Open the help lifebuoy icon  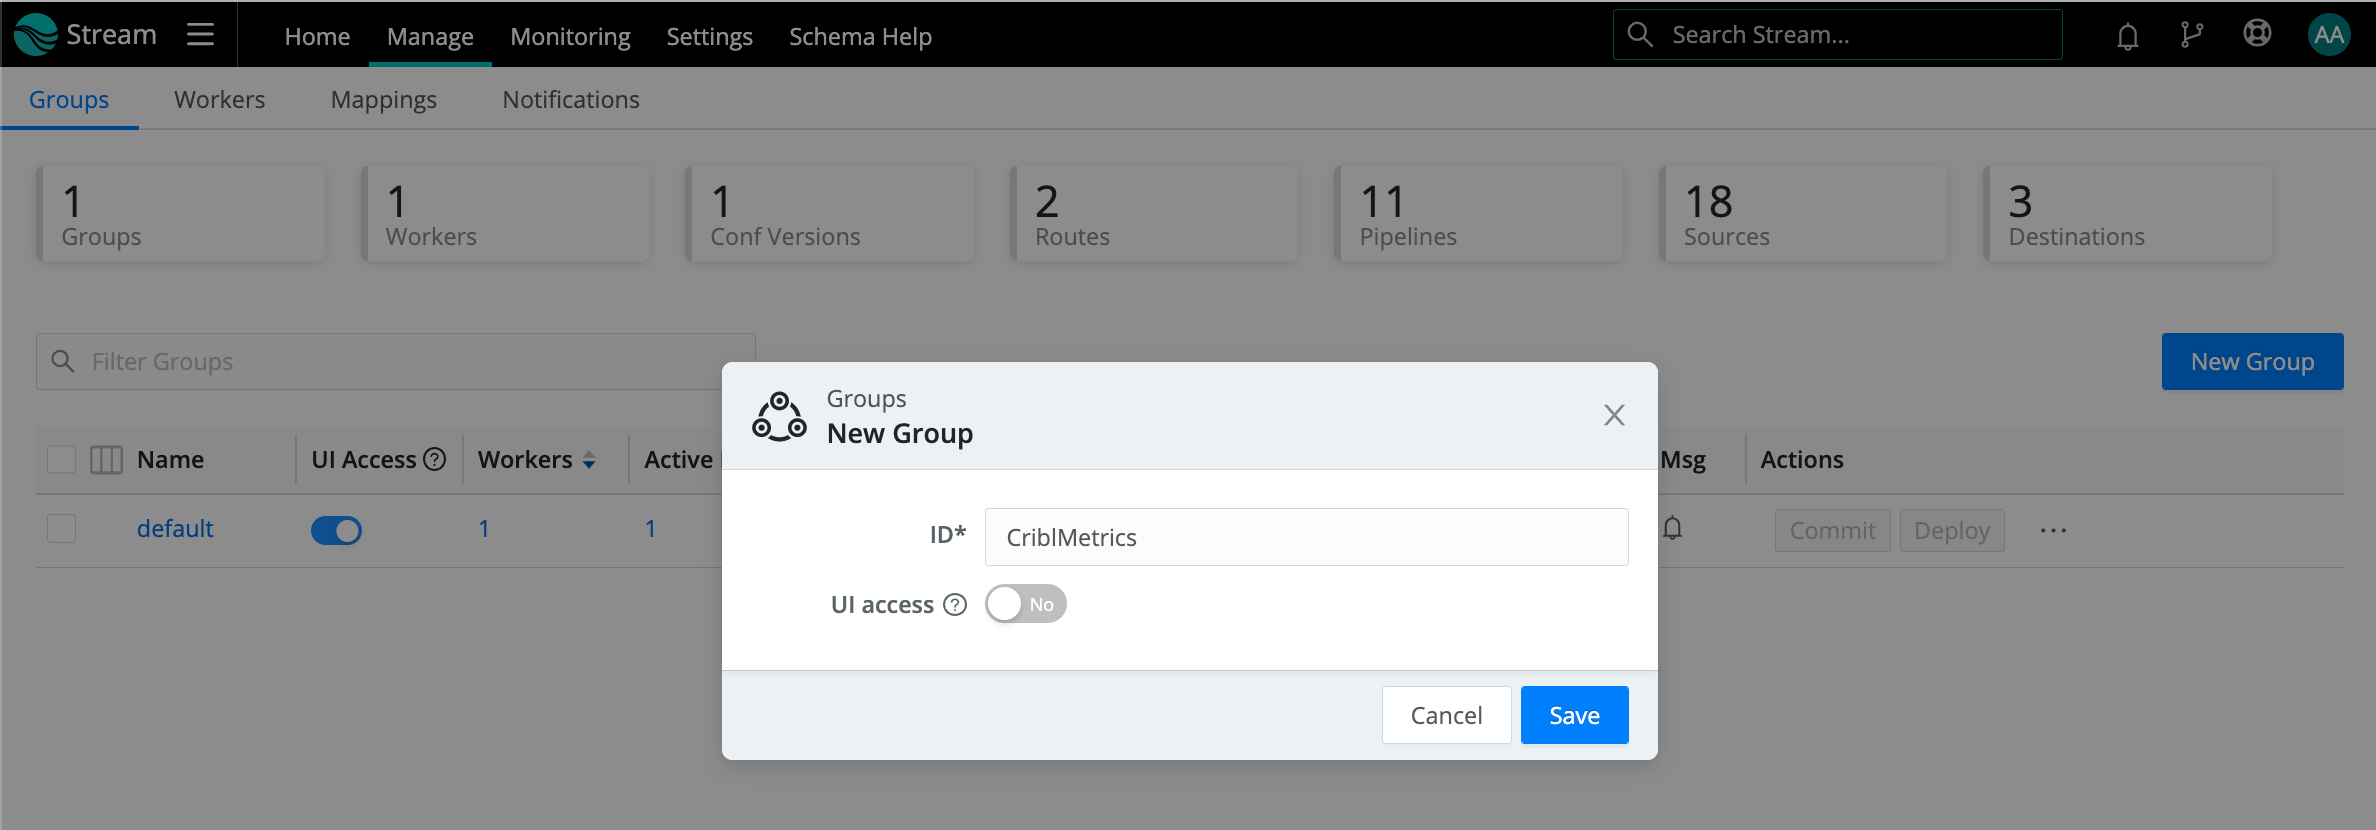pos(2257,34)
